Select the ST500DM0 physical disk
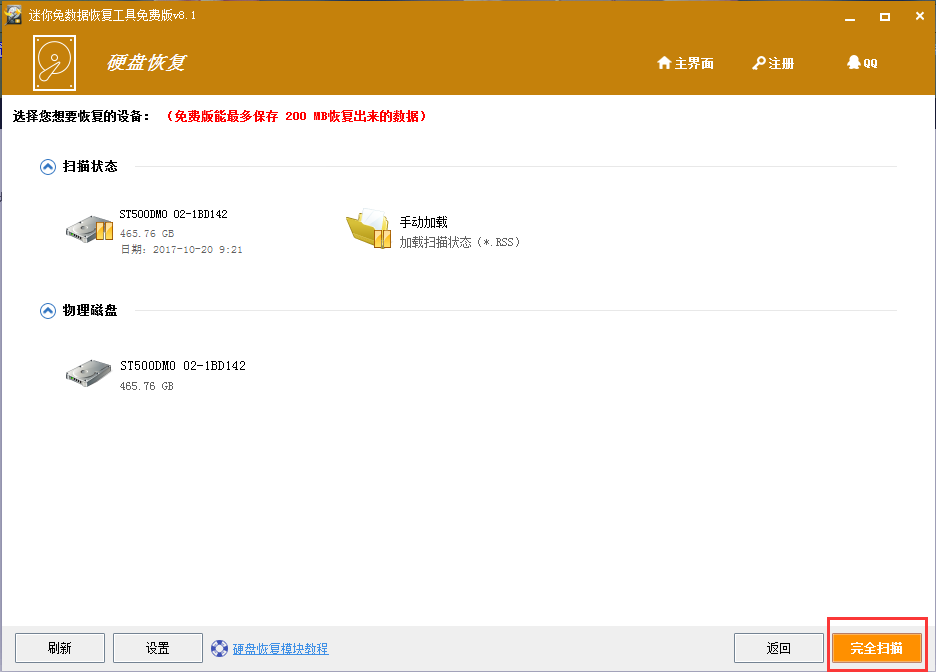Screen dimensions: 936x672 pyautogui.click(x=88, y=372)
